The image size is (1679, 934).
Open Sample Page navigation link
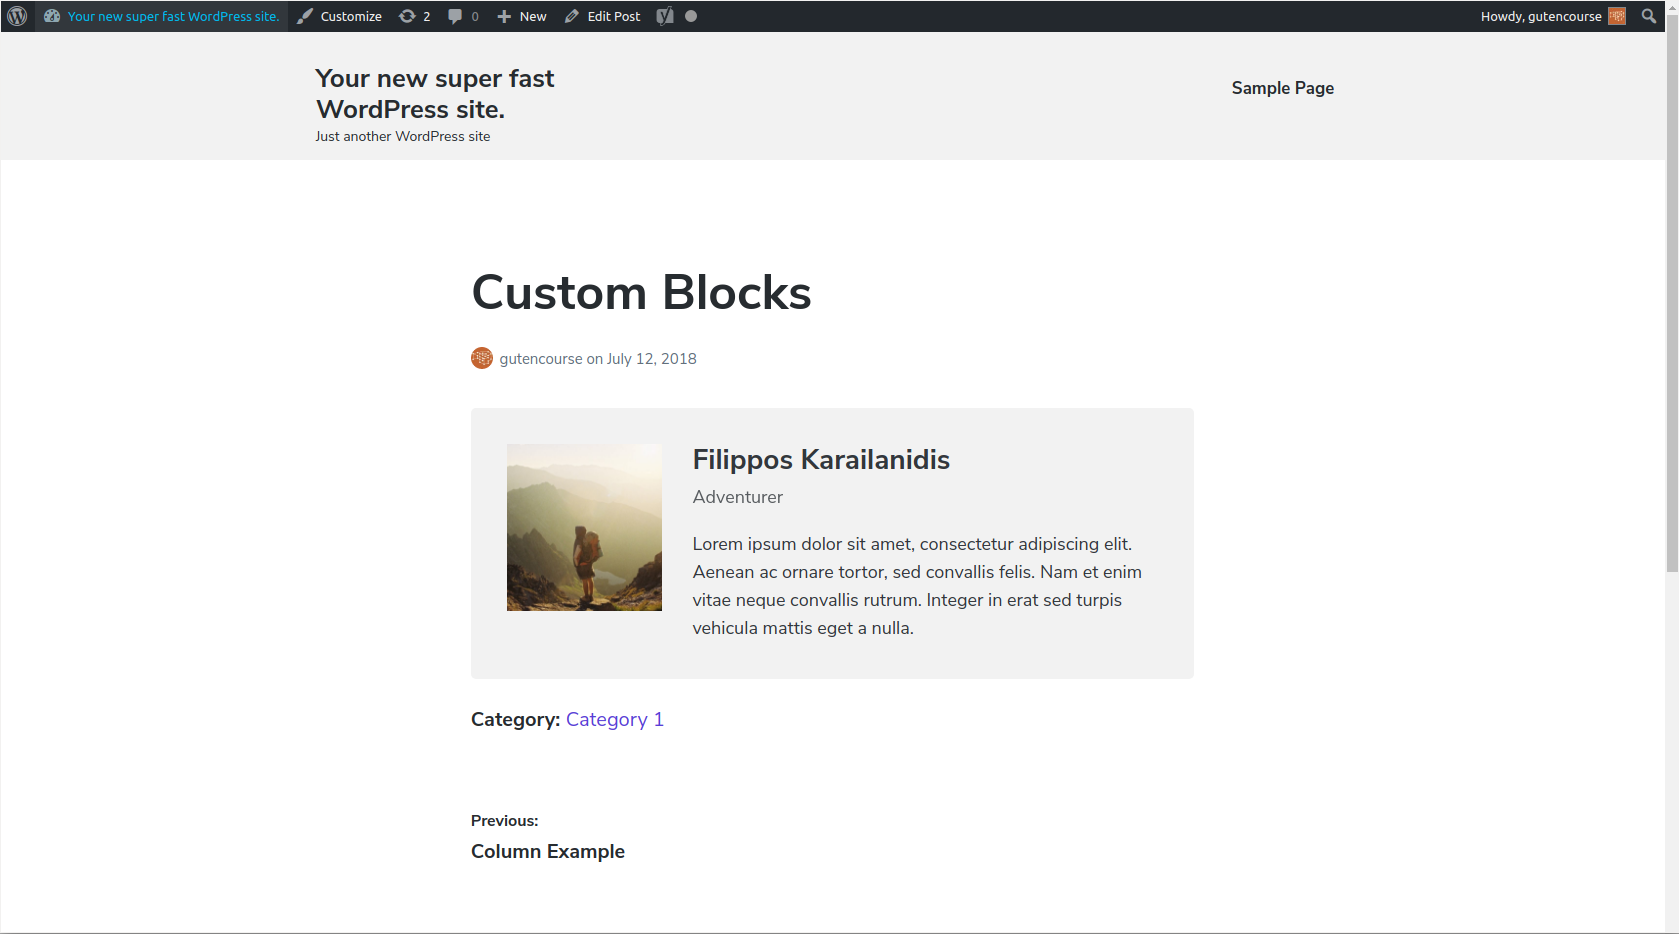1283,88
